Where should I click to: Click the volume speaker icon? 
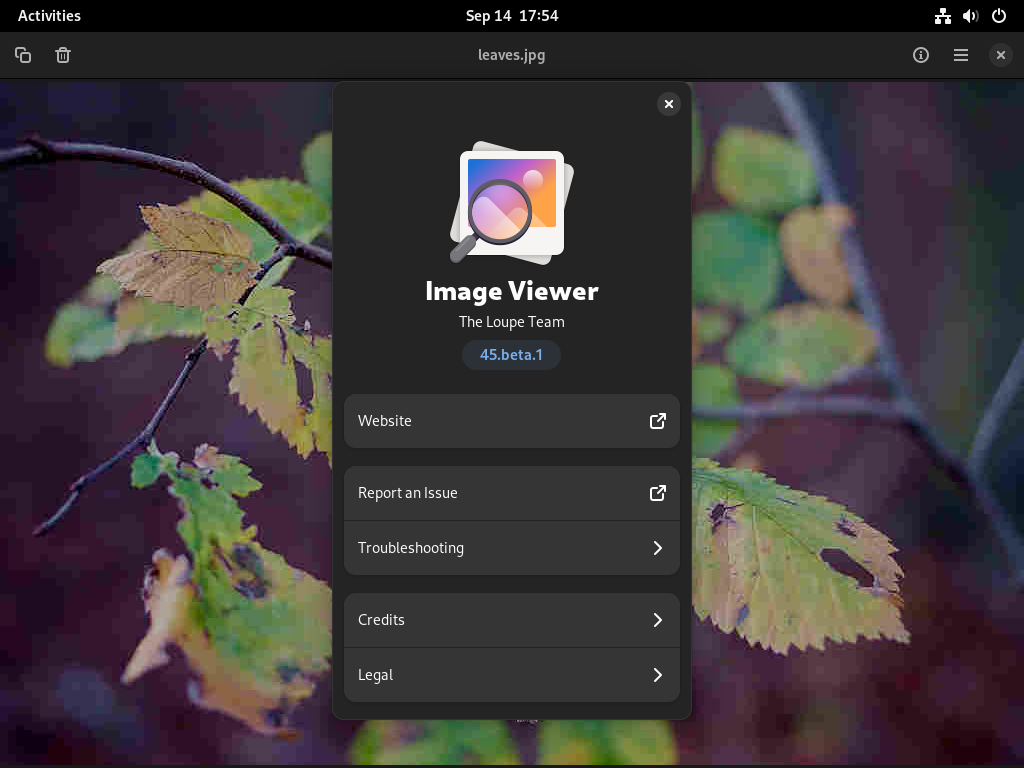tap(970, 16)
